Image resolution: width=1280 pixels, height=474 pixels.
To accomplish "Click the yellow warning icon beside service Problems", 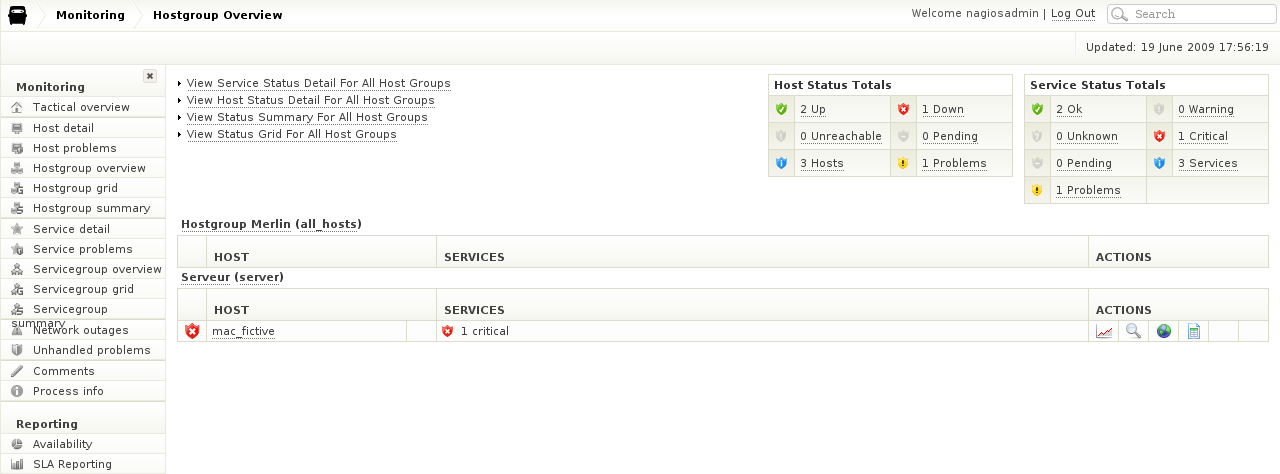I will [x=1037, y=190].
